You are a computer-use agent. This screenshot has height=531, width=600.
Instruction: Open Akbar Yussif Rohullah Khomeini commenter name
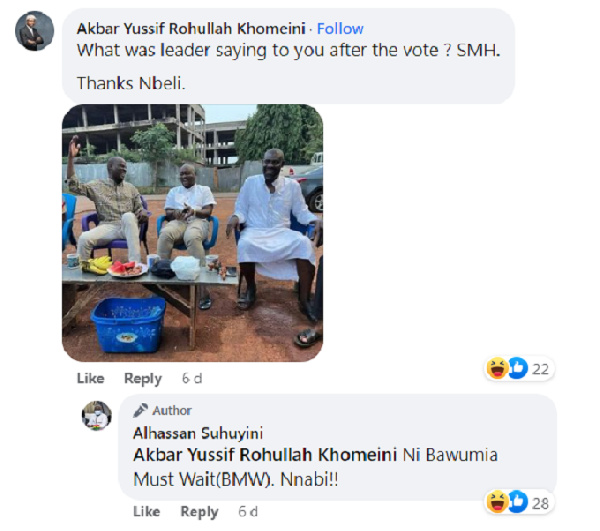[x=191, y=29]
